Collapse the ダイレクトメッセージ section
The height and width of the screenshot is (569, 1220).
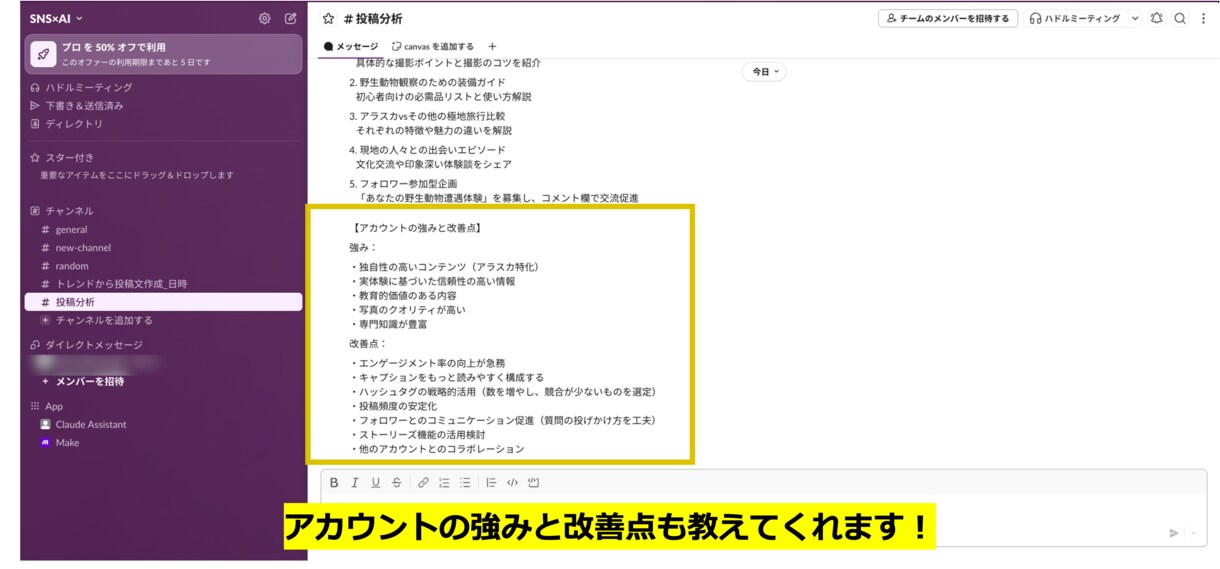click(x=86, y=345)
